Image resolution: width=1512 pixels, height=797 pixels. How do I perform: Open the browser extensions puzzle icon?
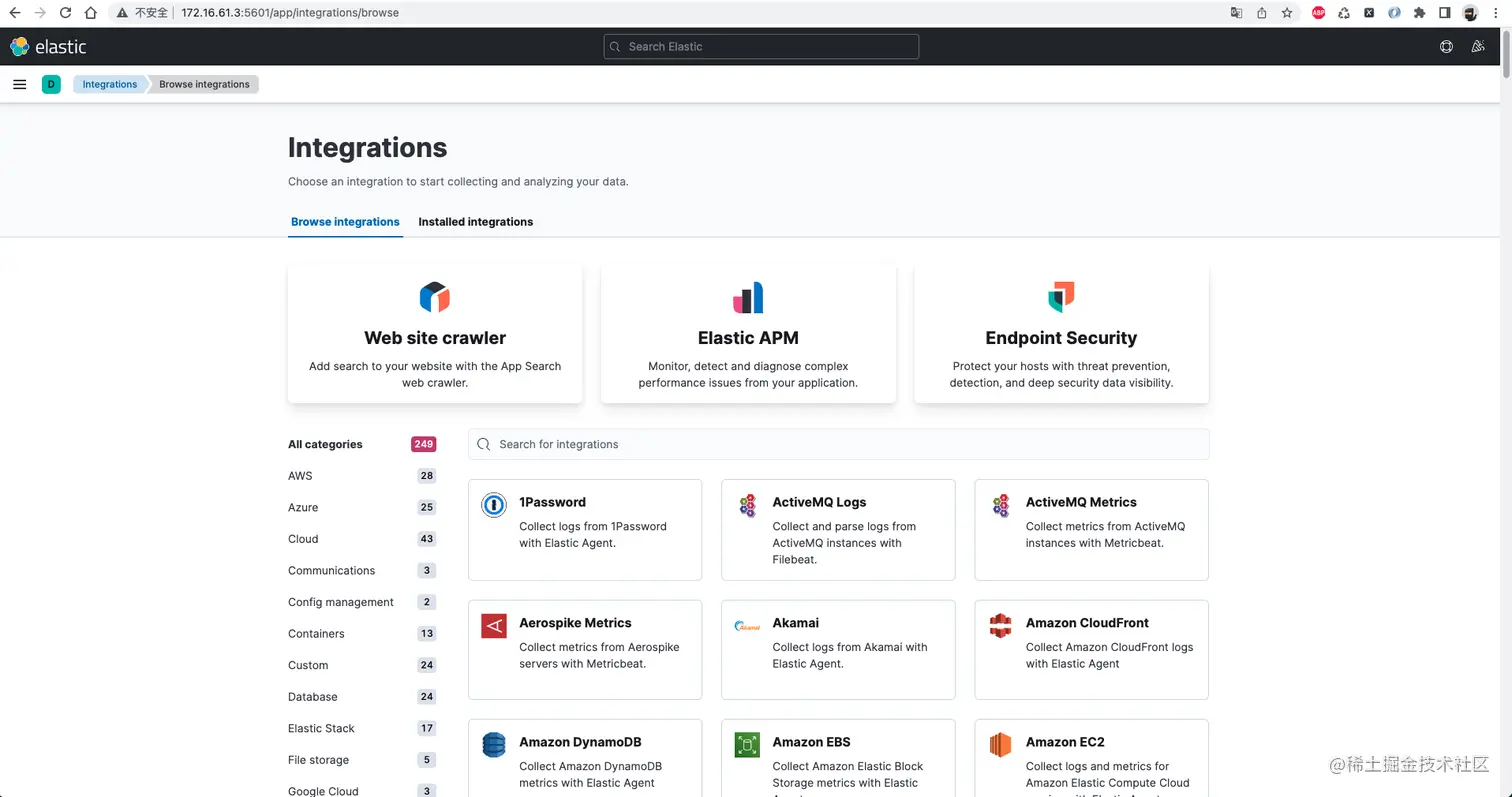pos(1419,13)
